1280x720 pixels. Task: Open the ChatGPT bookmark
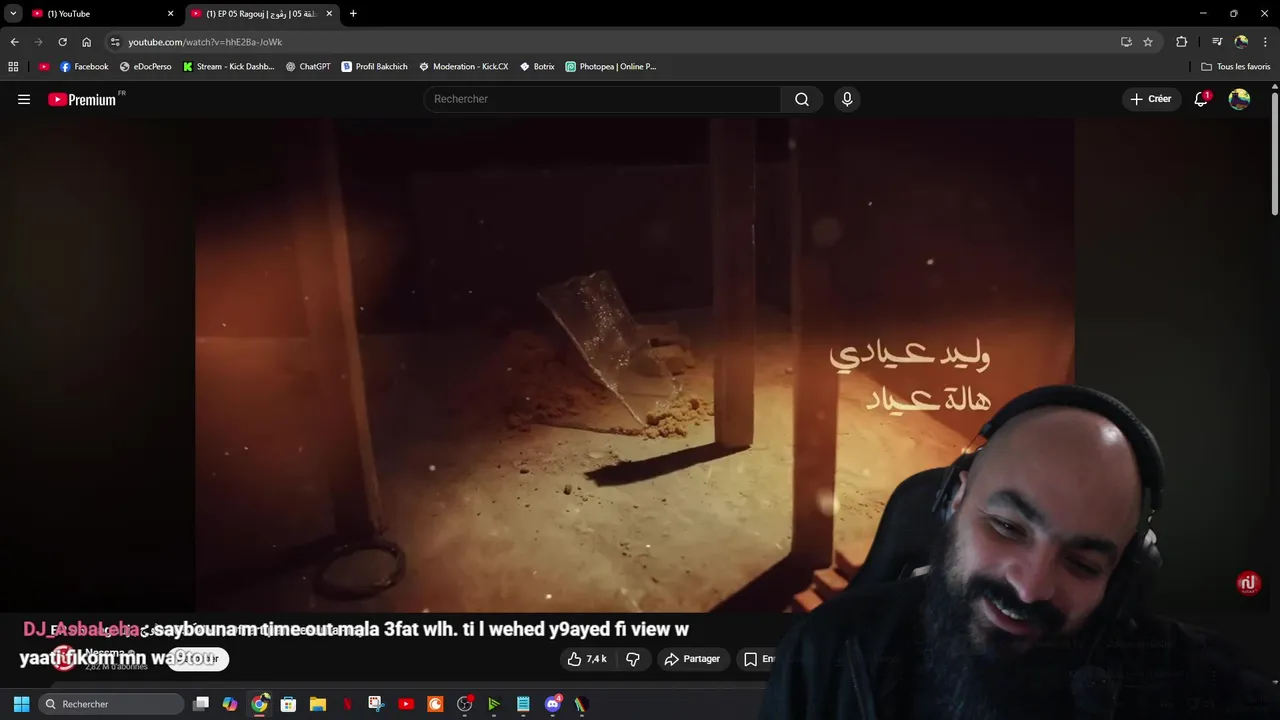308,66
